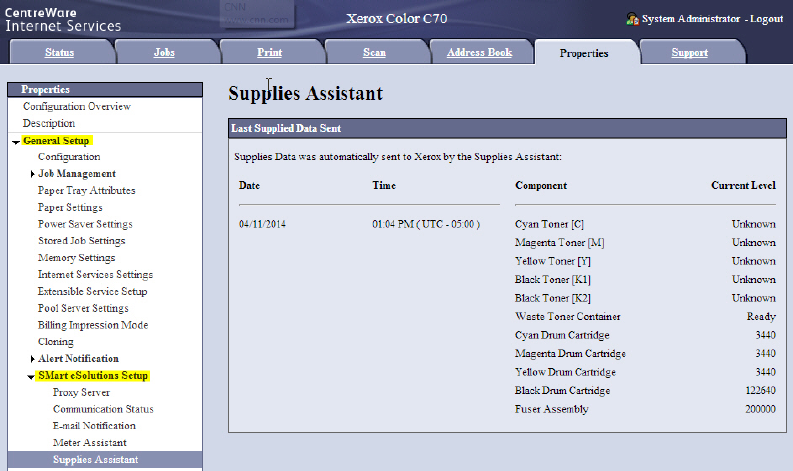This screenshot has height=471, width=793.
Task: Click the Cyan Toner [C] row
Action: [645, 224]
